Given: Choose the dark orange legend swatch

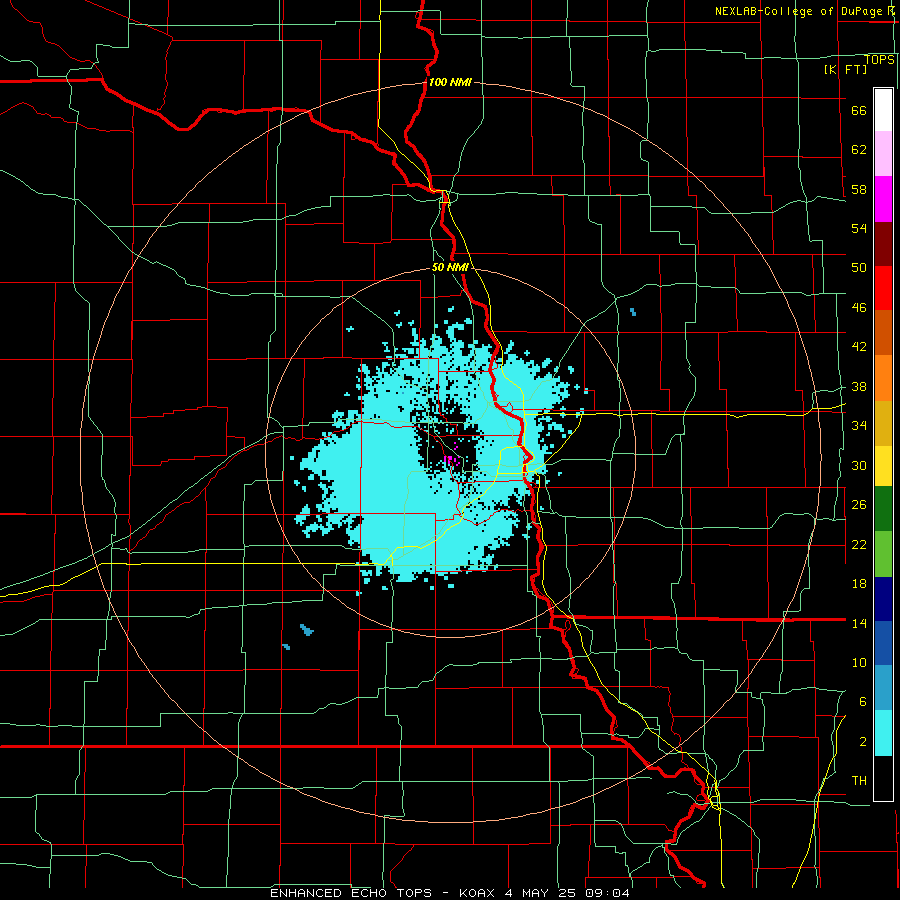Looking at the screenshot, I should coord(883,333).
